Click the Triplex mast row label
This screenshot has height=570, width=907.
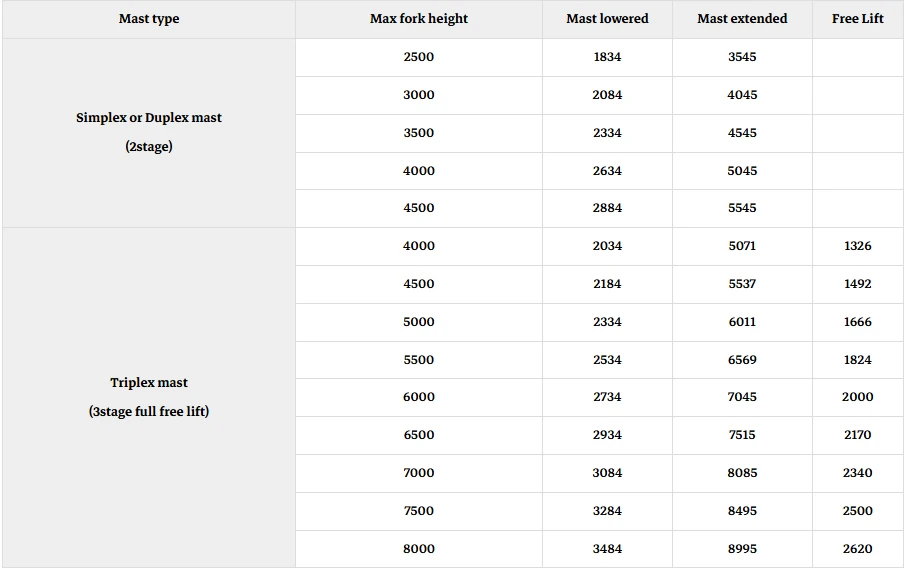tap(149, 397)
